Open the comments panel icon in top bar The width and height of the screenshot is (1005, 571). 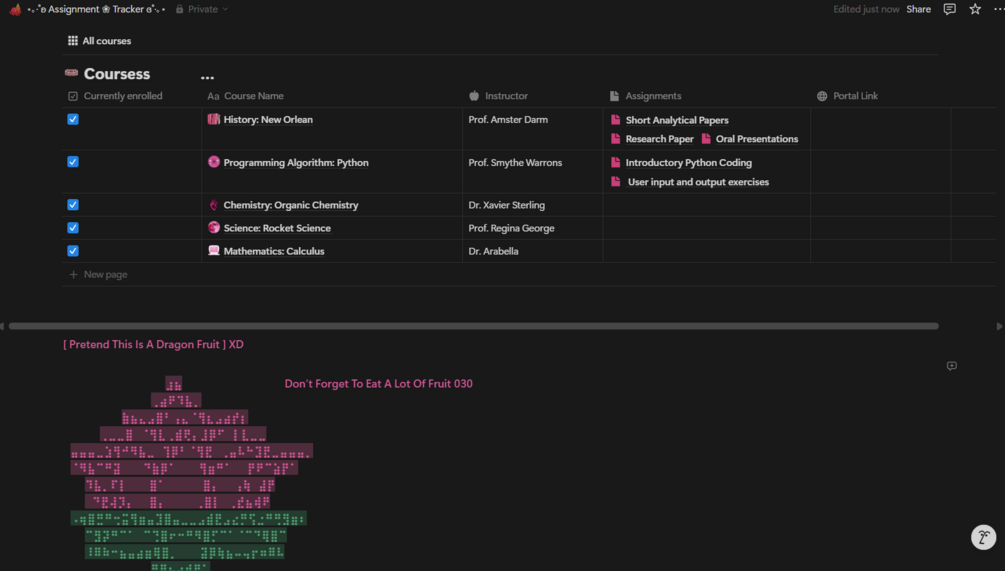click(x=949, y=9)
